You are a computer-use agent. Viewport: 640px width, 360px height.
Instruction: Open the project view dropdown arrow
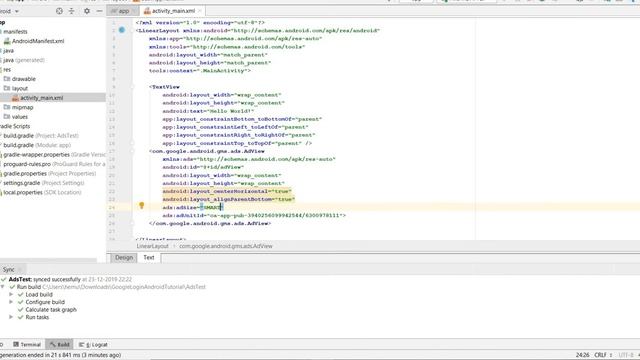(17, 11)
